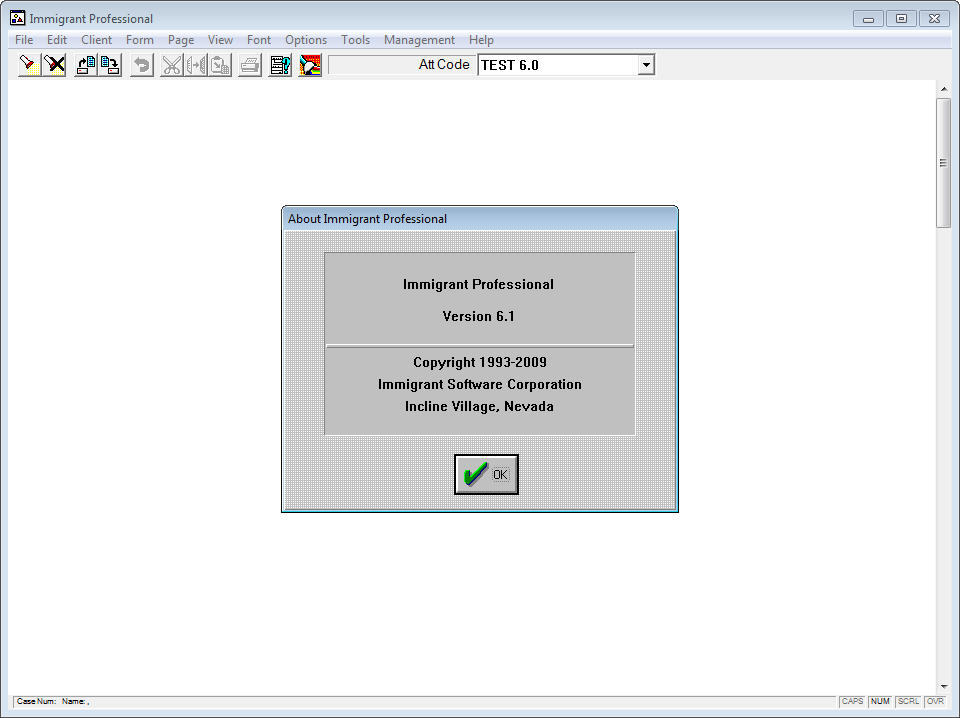Click the 'Version 6.1' text
This screenshot has height=718, width=960.
[479, 316]
